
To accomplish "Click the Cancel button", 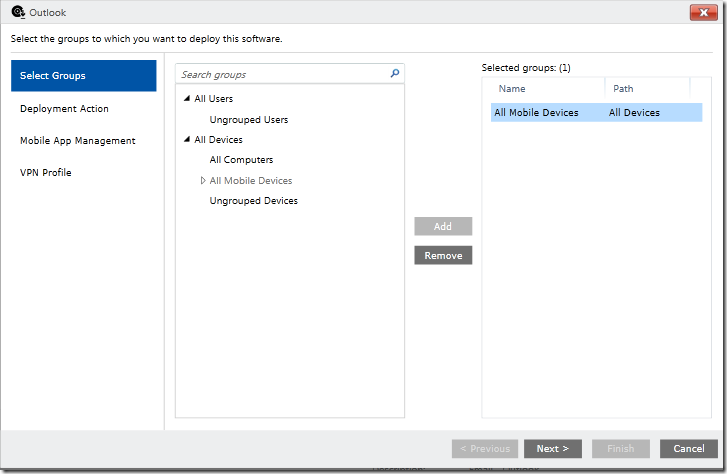I will 689,448.
